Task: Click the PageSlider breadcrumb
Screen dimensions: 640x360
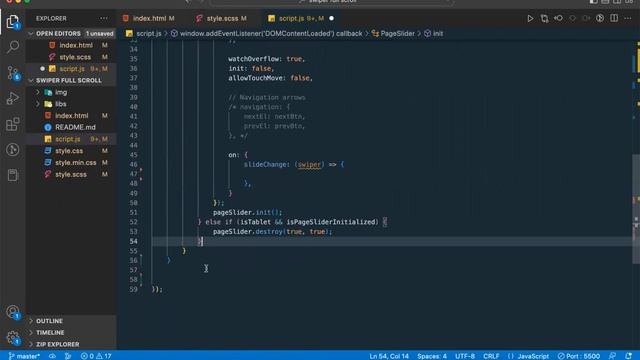Action: [397, 33]
